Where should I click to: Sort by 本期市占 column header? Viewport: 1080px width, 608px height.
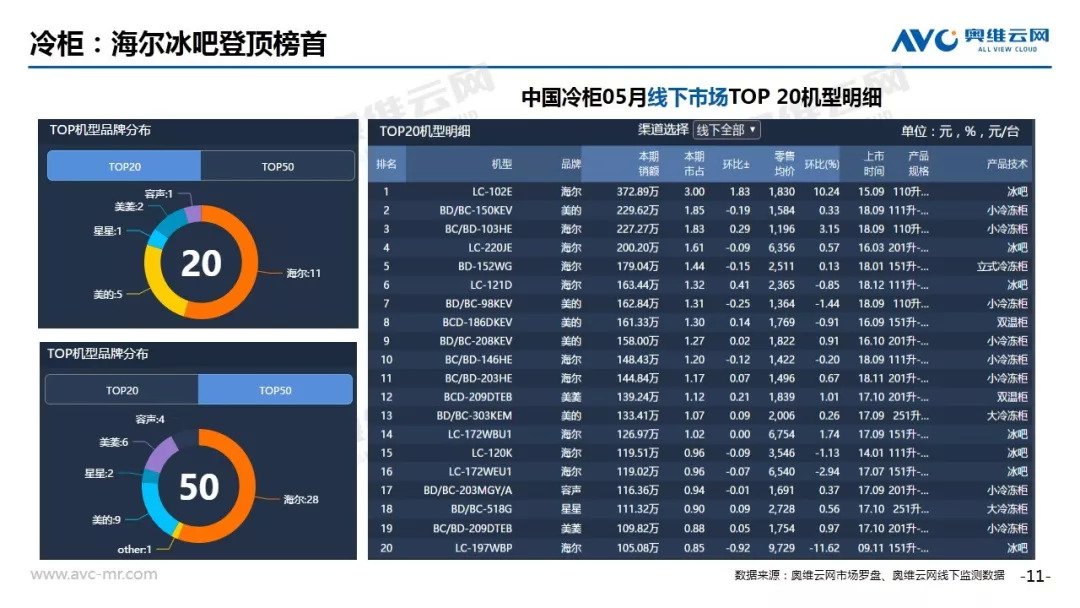click(694, 164)
